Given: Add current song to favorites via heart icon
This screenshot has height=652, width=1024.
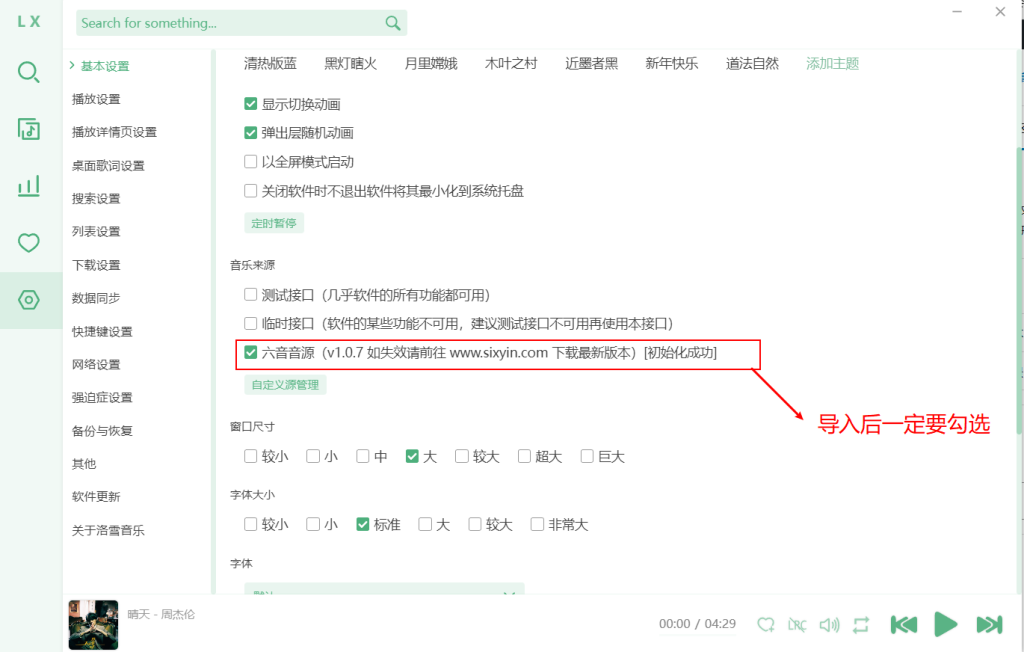Looking at the screenshot, I should (766, 624).
